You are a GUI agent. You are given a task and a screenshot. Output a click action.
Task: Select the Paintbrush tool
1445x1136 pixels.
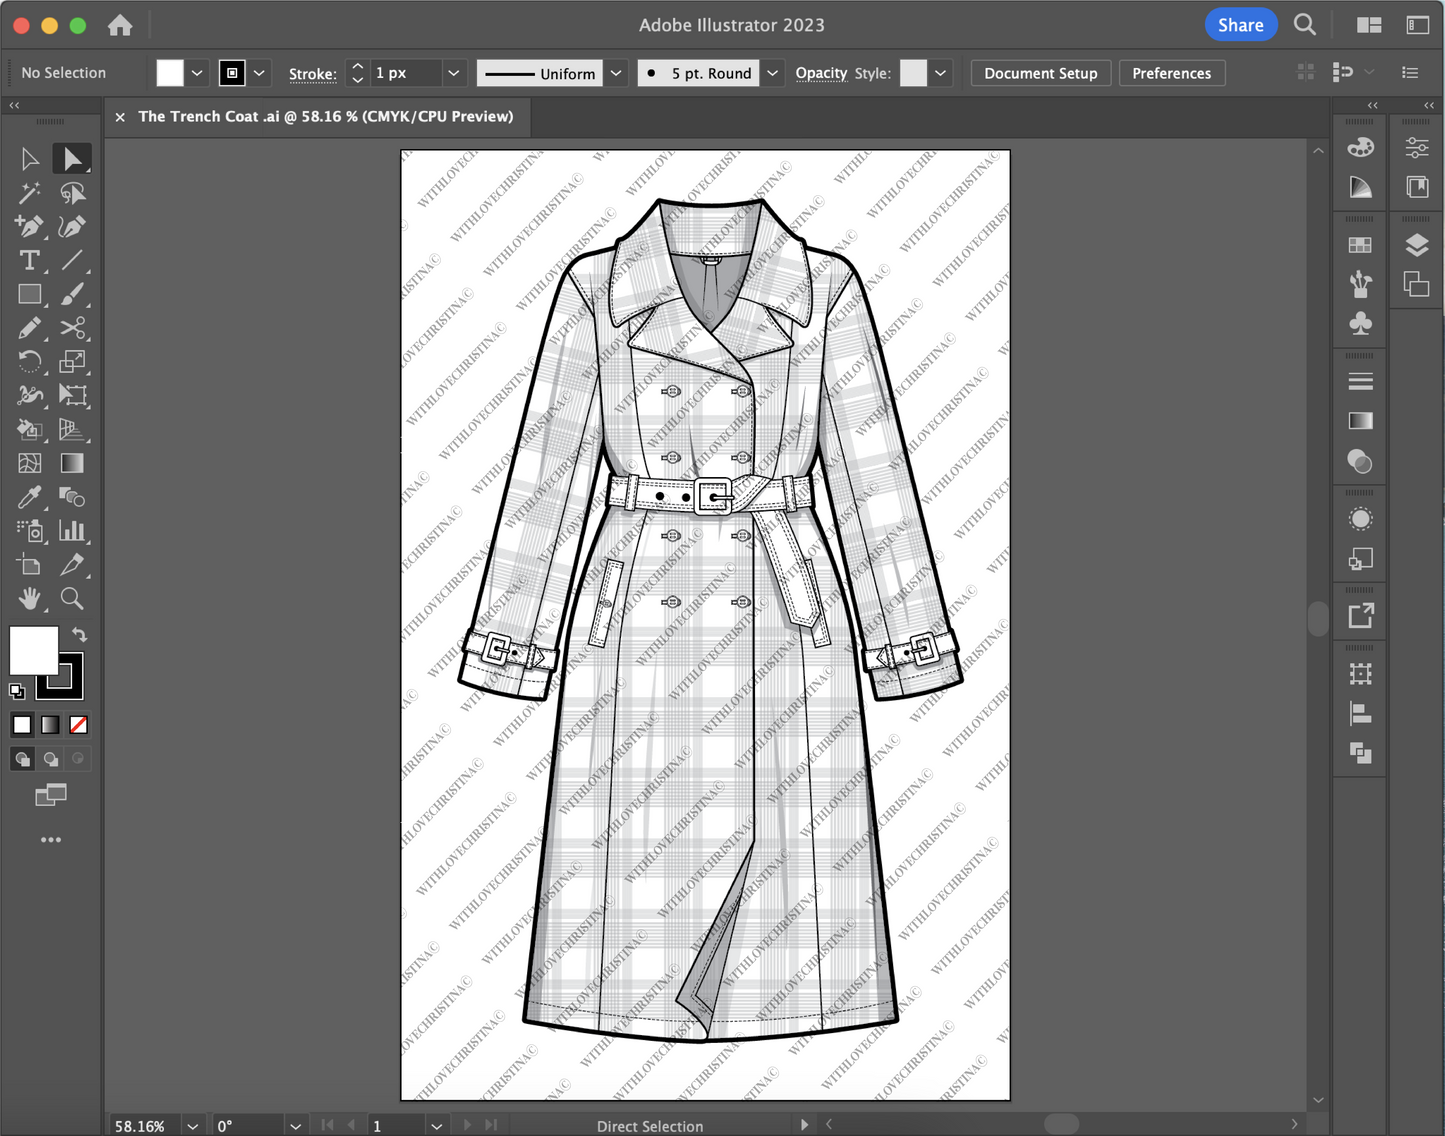[73, 294]
